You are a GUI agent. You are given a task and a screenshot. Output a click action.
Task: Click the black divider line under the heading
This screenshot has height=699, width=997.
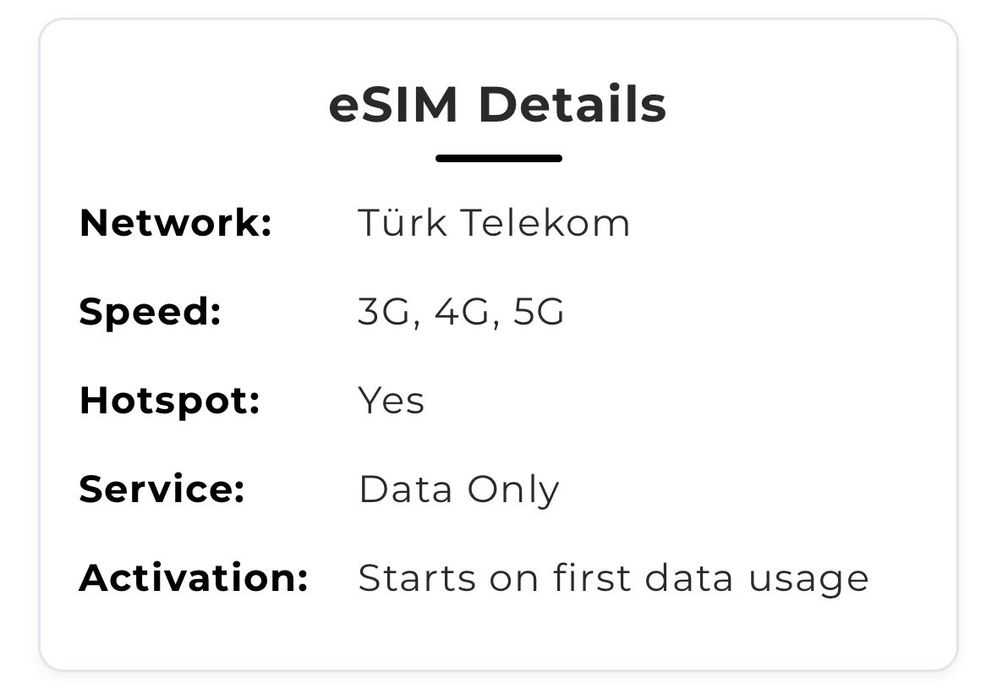(x=498, y=158)
